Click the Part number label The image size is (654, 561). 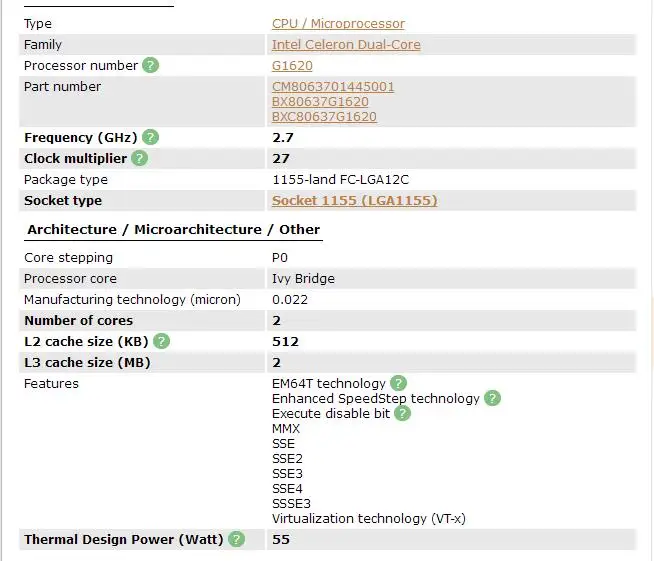pyautogui.click(x=63, y=87)
